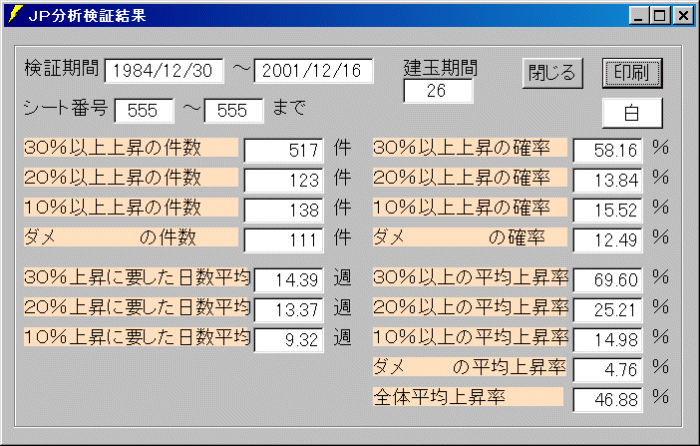Maximize the JP分析検証結果 window

(x=660, y=16)
